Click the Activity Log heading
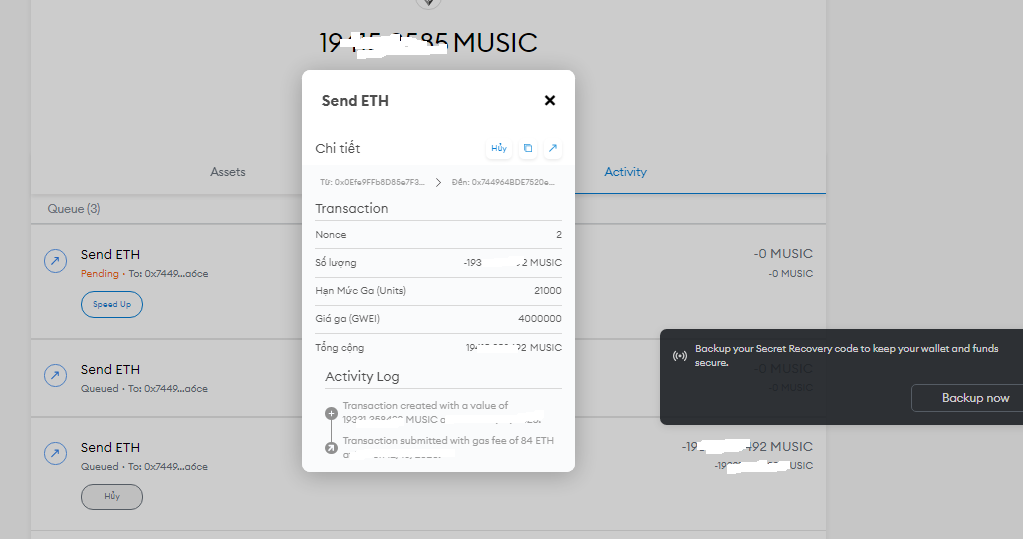The image size is (1023, 539). coord(362,377)
